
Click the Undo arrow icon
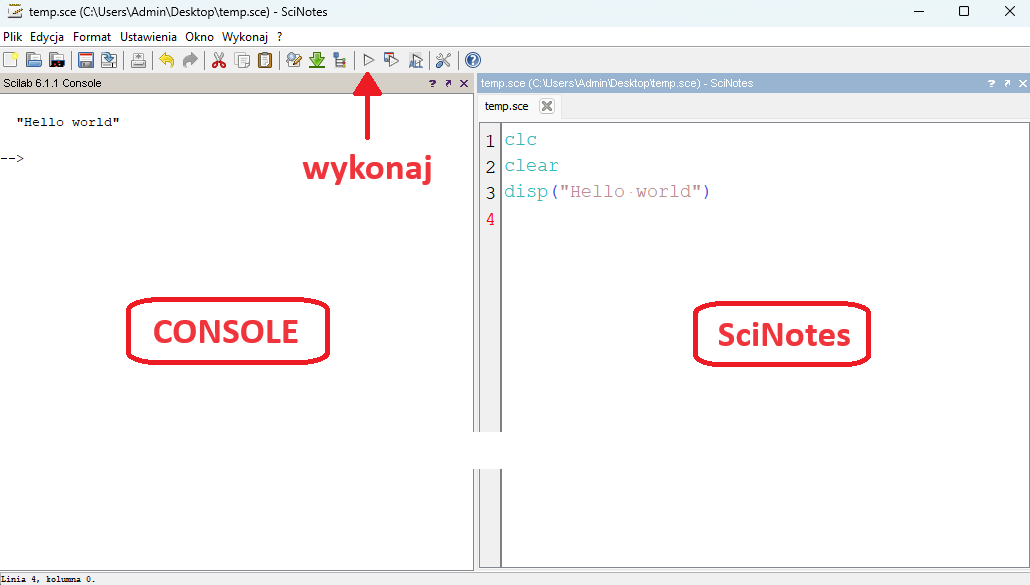[166, 60]
